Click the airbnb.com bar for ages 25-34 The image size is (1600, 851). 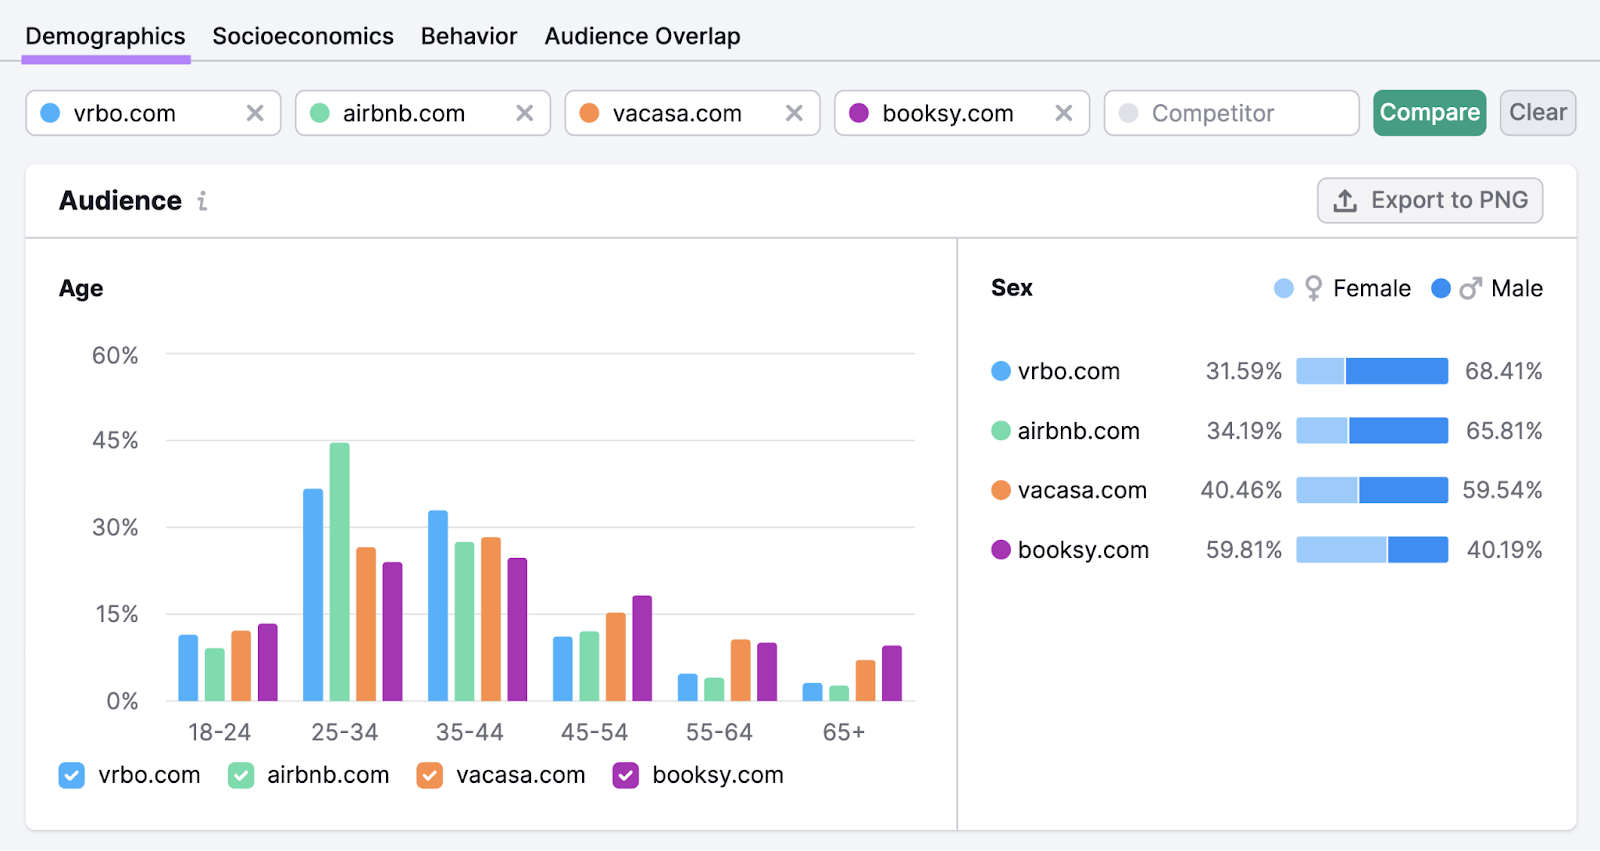click(340, 572)
